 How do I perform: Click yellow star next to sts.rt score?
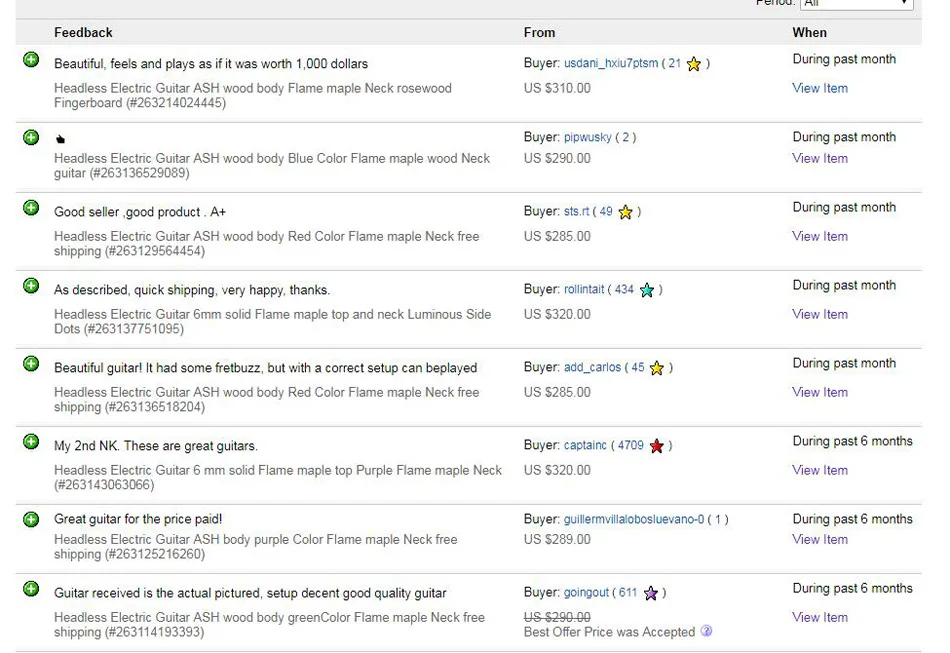pyautogui.click(x=625, y=212)
